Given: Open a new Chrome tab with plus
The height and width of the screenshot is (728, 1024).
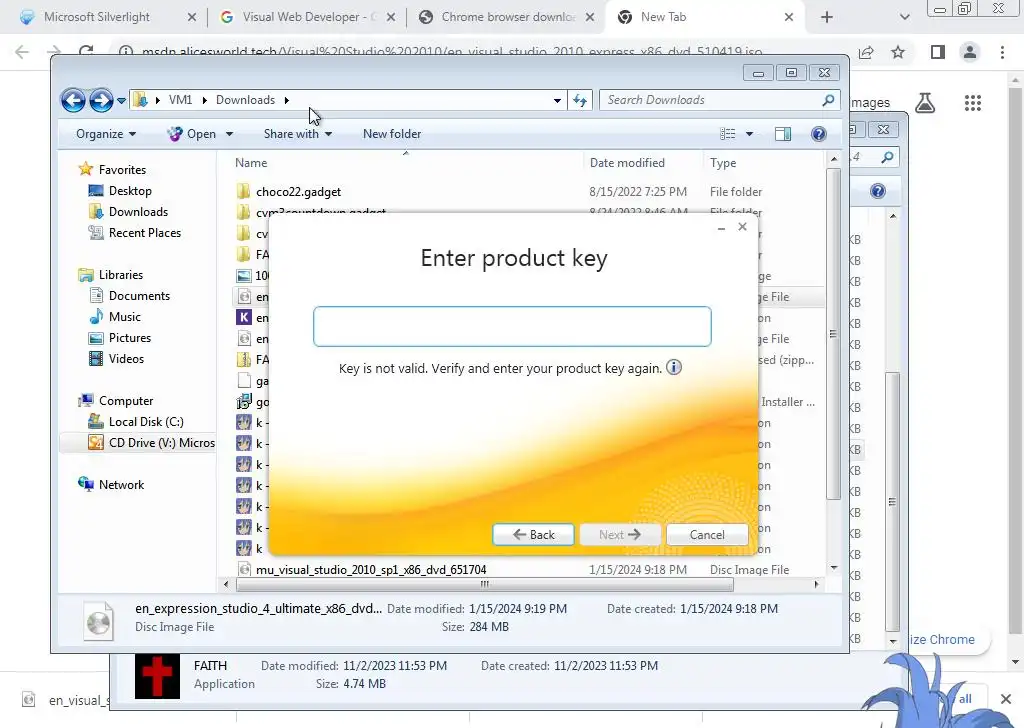Looking at the screenshot, I should pos(827,18).
